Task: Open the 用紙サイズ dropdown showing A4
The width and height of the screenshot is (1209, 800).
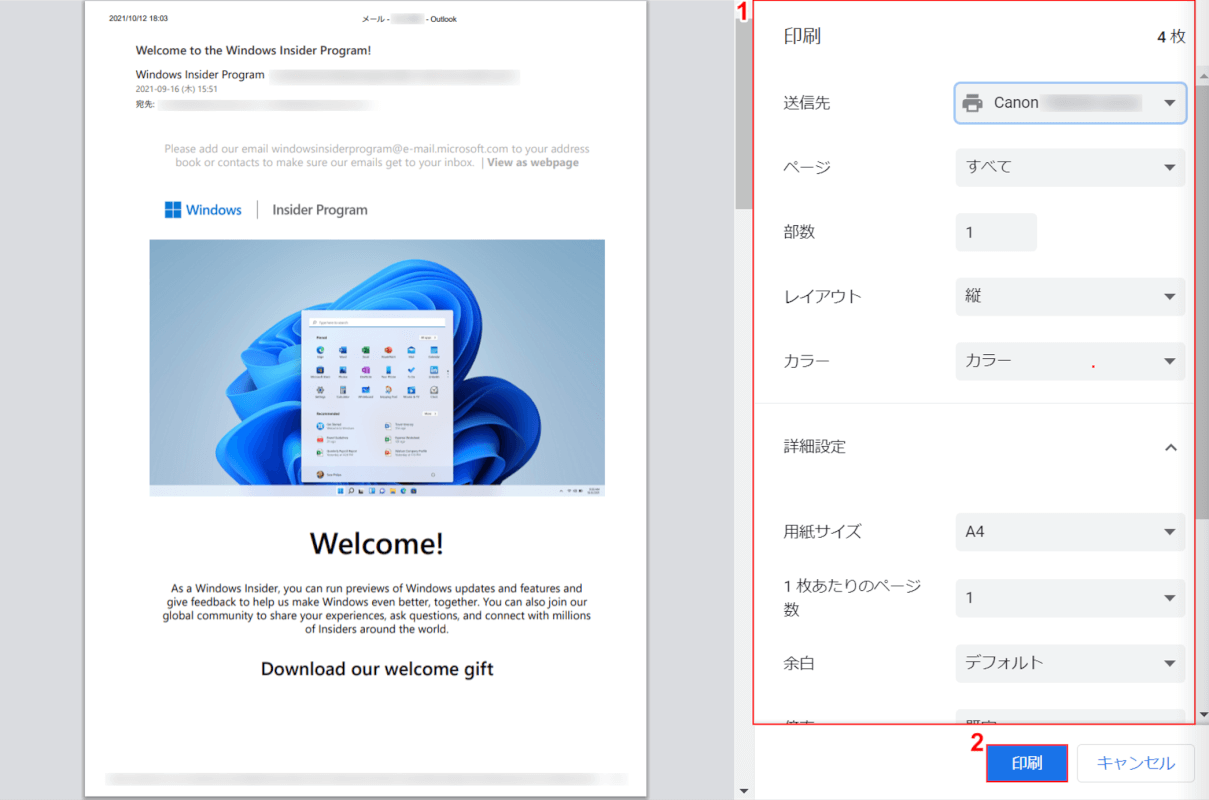Action: [x=1070, y=532]
